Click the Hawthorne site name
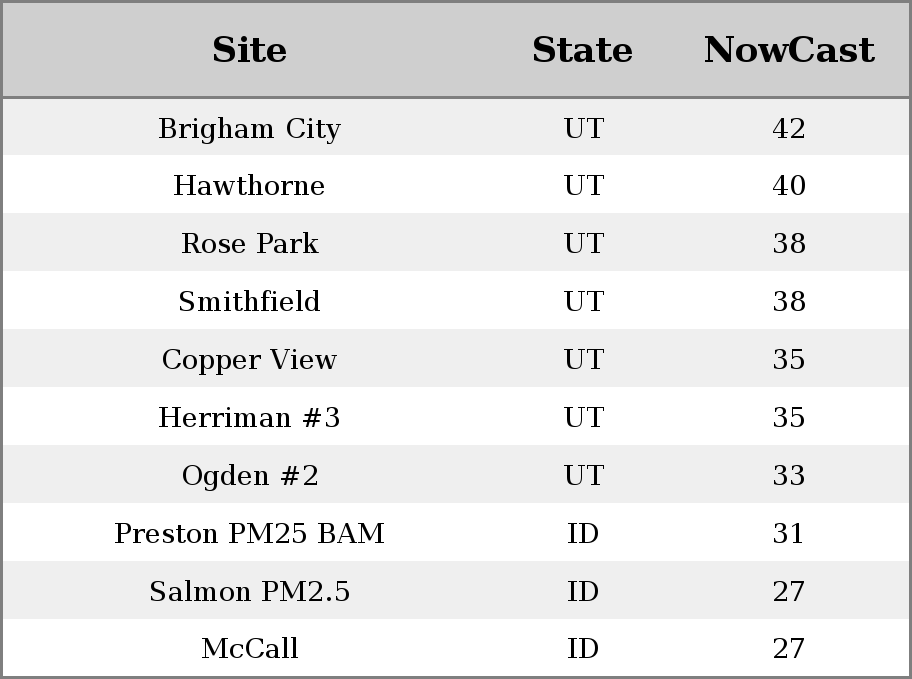912x679 pixels. [x=249, y=186]
